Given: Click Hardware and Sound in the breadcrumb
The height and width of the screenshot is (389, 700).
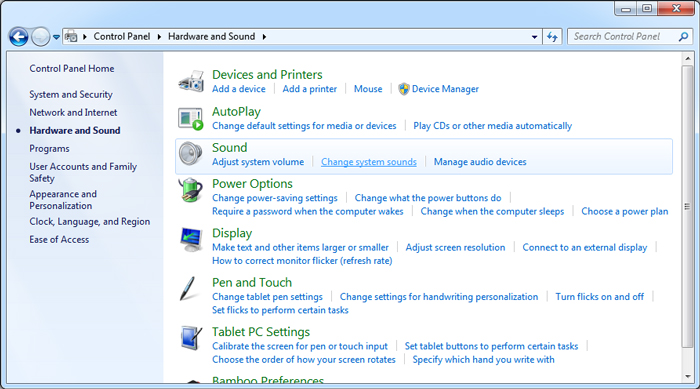Looking at the screenshot, I should (x=211, y=37).
